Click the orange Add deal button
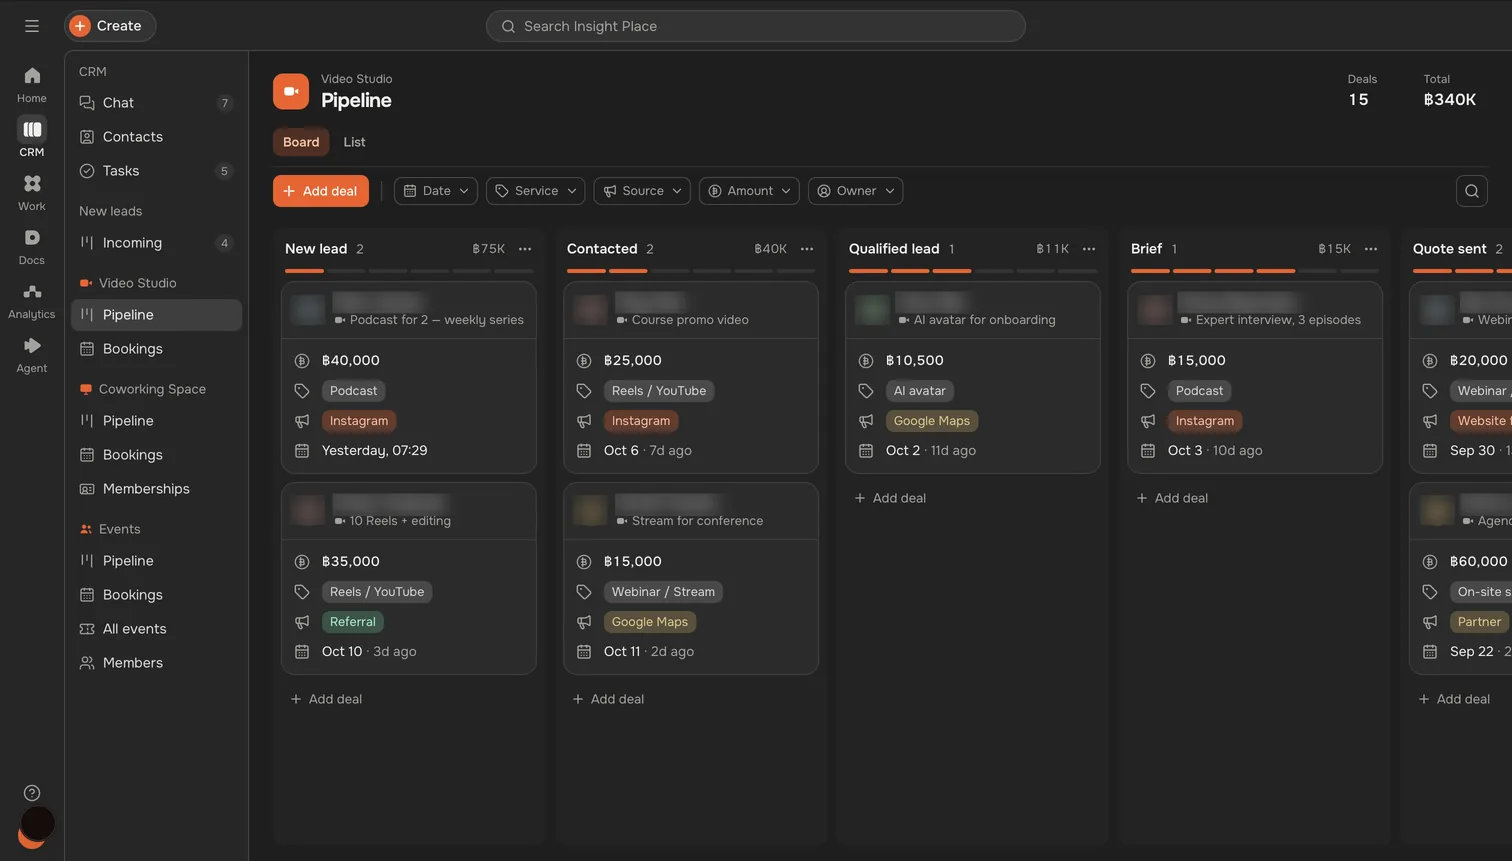The height and width of the screenshot is (861, 1512). [x=321, y=191]
